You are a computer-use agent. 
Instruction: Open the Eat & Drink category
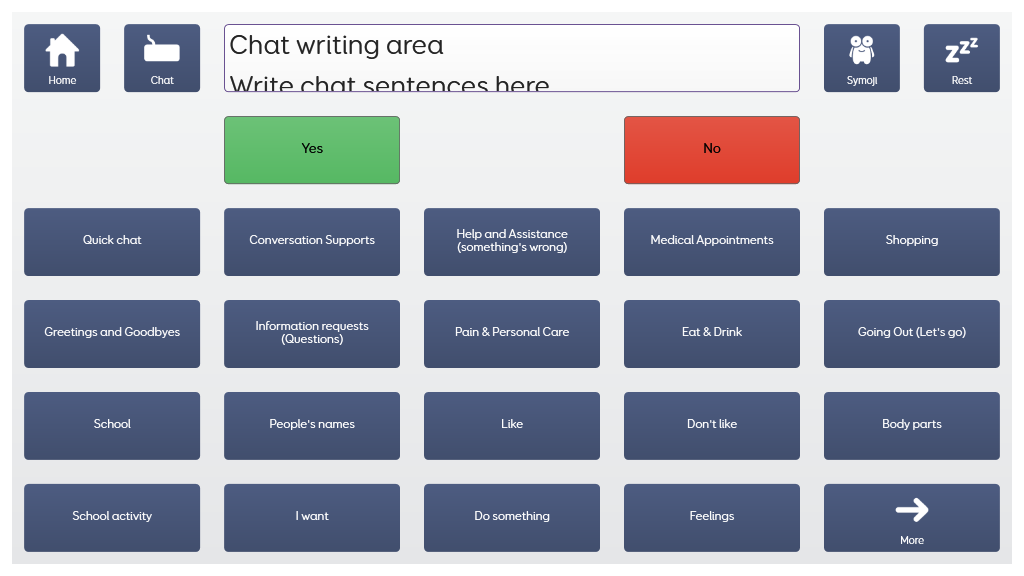712,334
